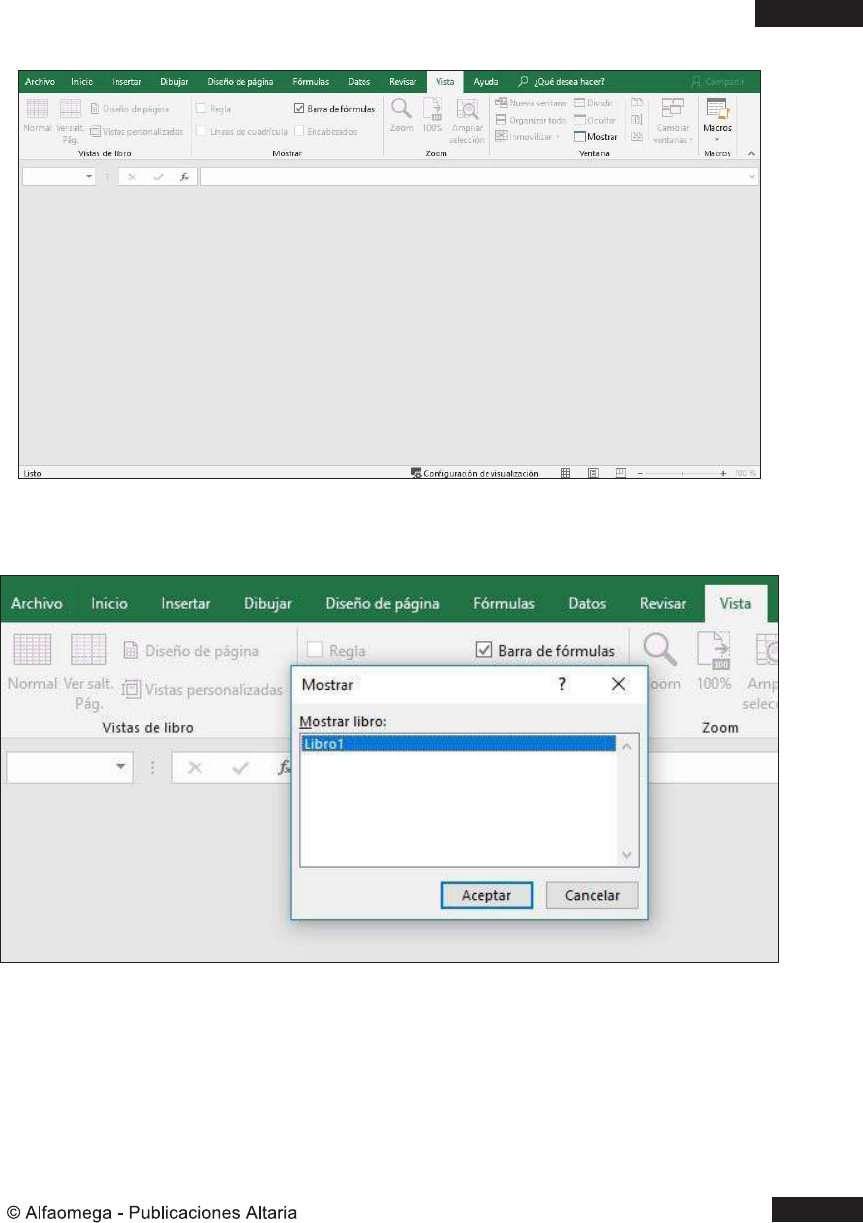Screen dimensions: 863x1223
Task: Click the Compartir button in the ribbon
Action: click(x=718, y=82)
